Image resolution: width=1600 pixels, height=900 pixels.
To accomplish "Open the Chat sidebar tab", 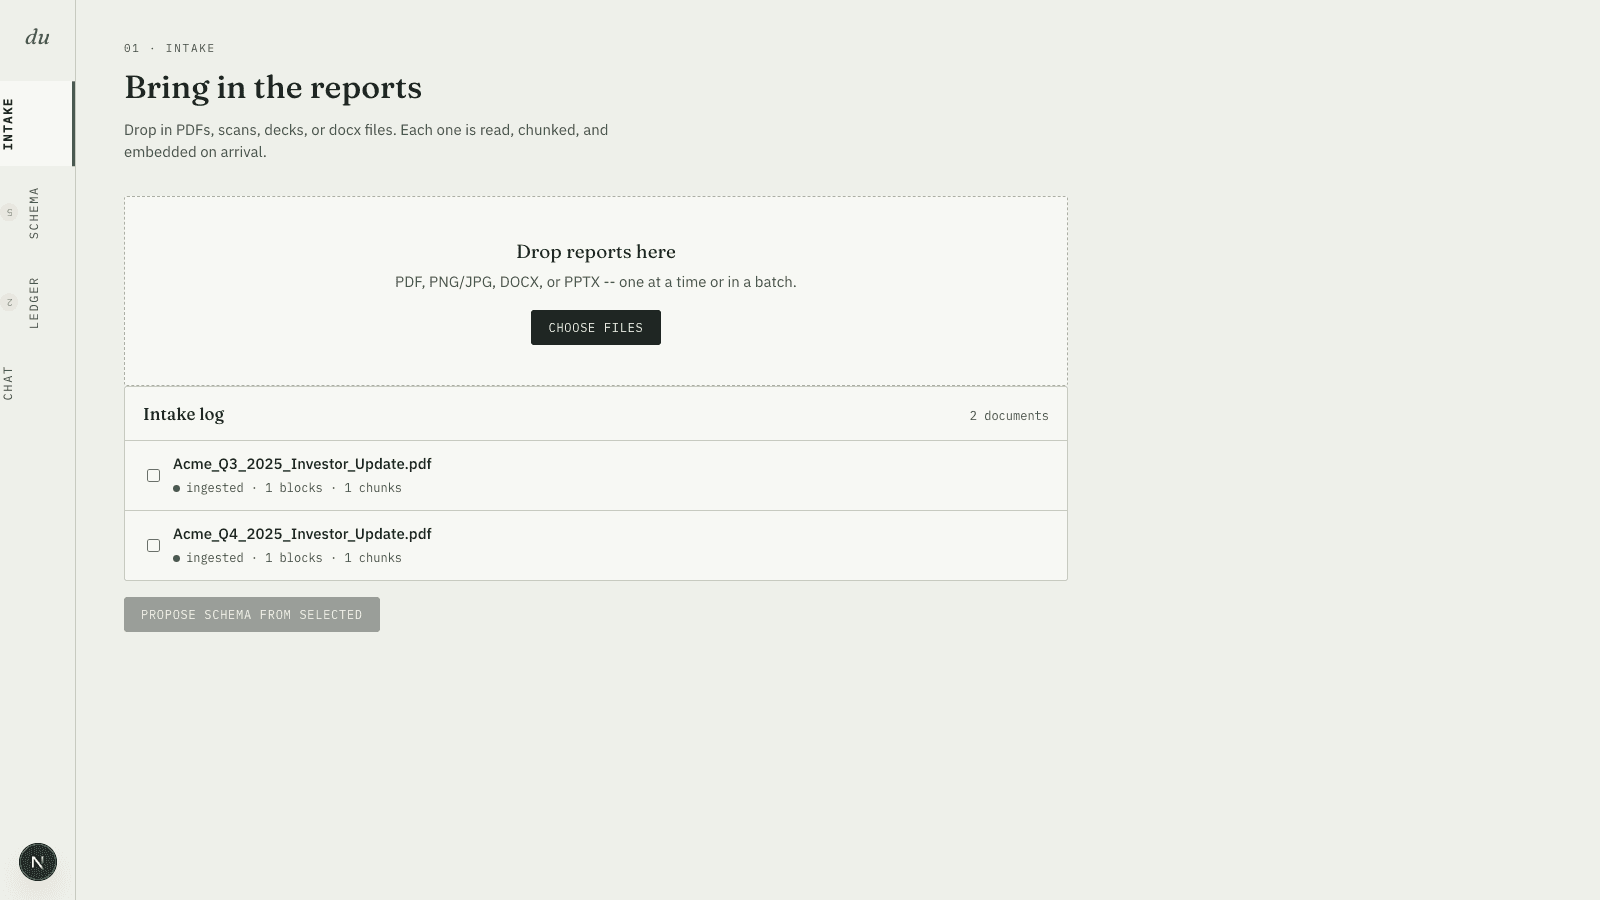I will click(x=36, y=383).
